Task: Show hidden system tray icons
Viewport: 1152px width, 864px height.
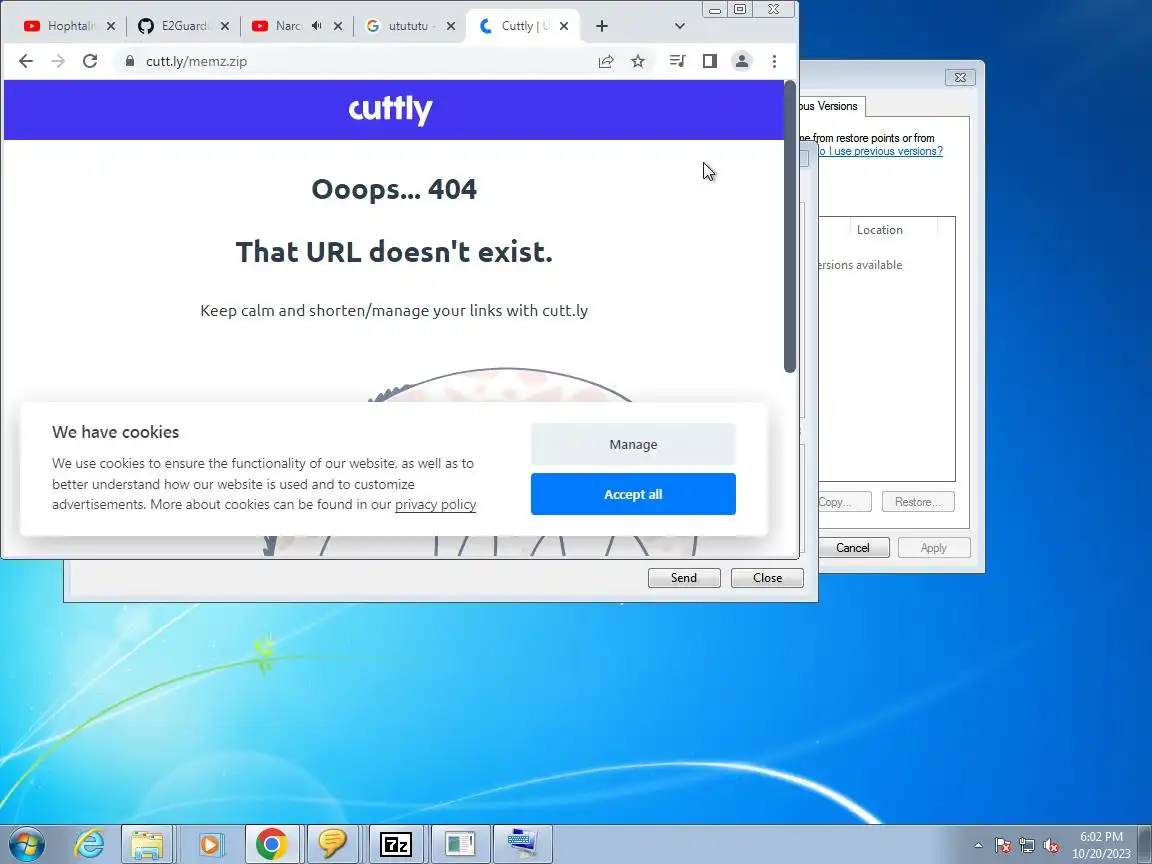Action: pyautogui.click(x=978, y=845)
